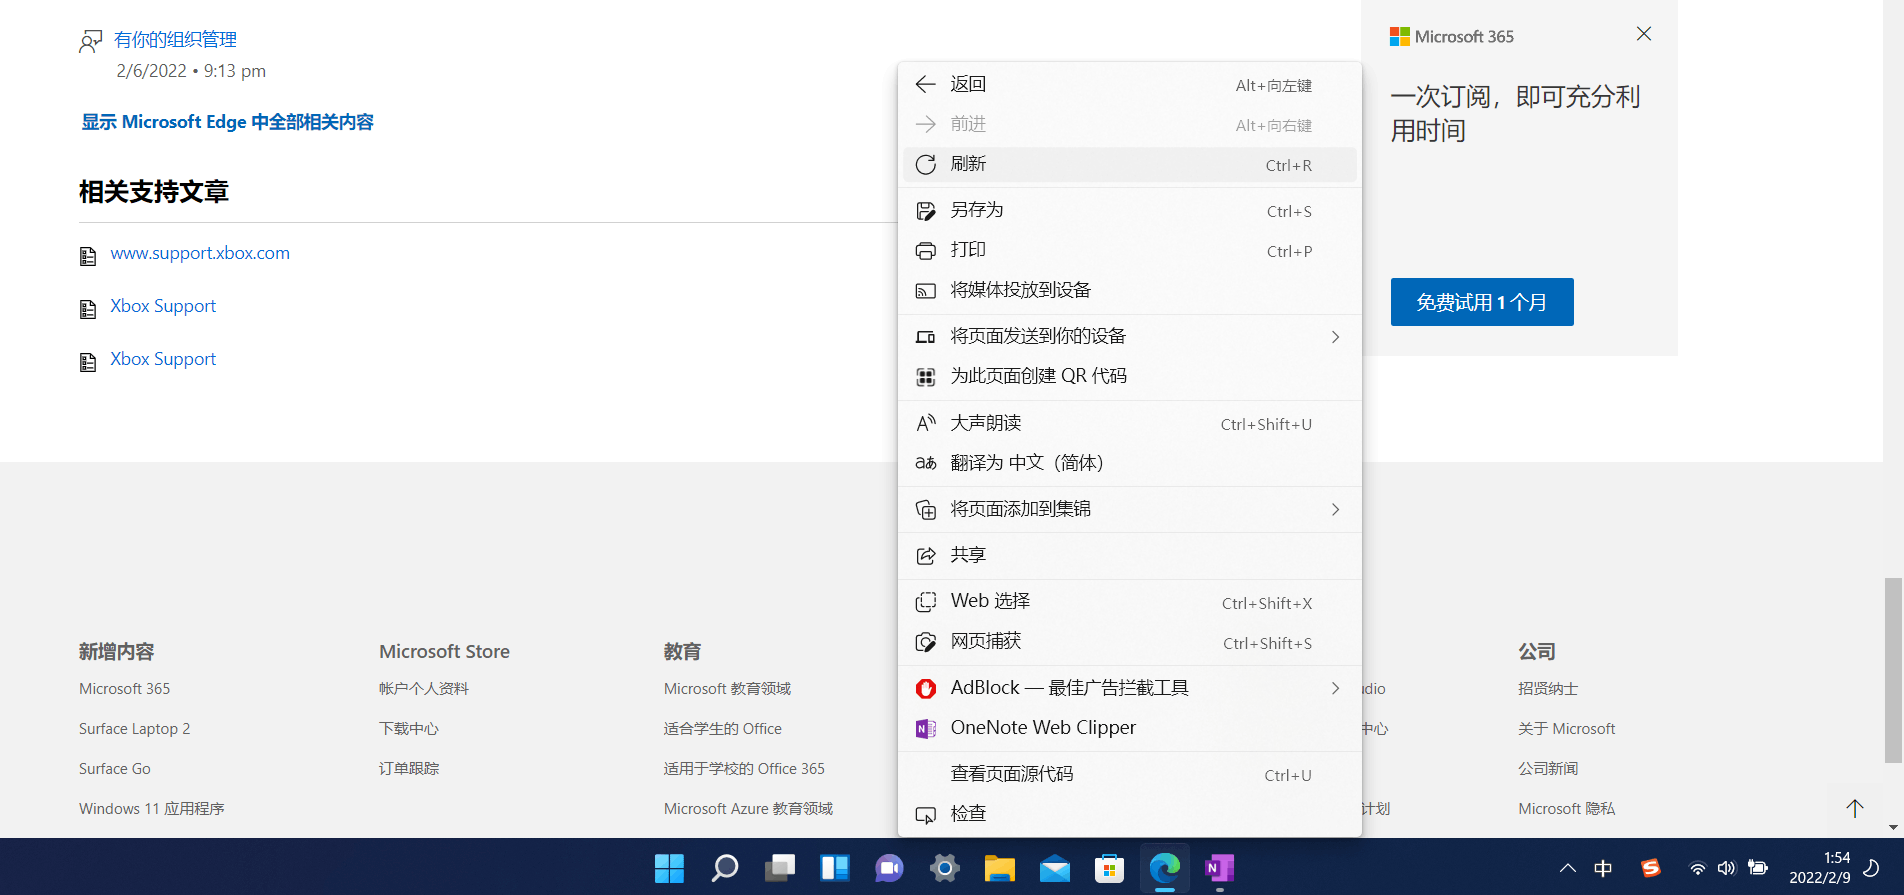Click the printer icon beside 打印
The image size is (1904, 895).
point(926,251)
